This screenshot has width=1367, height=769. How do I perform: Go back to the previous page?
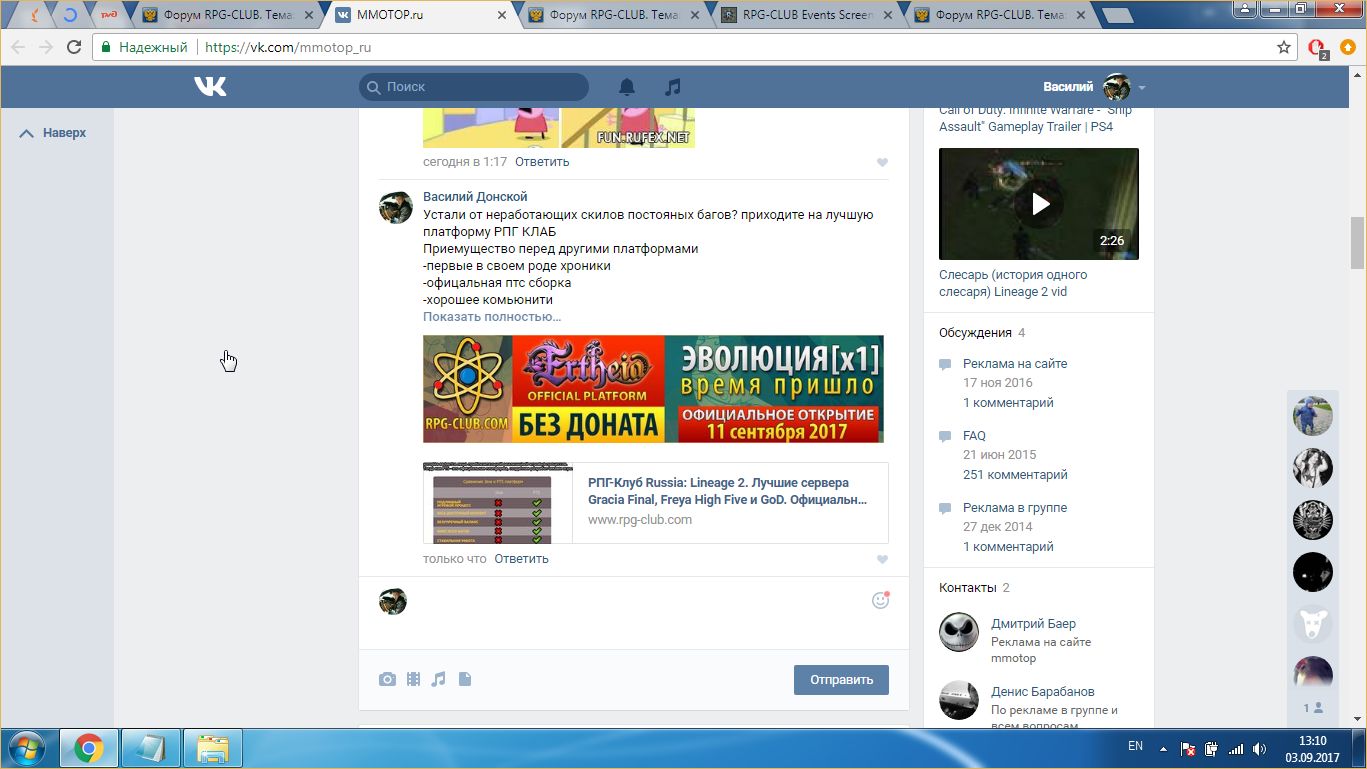18,47
